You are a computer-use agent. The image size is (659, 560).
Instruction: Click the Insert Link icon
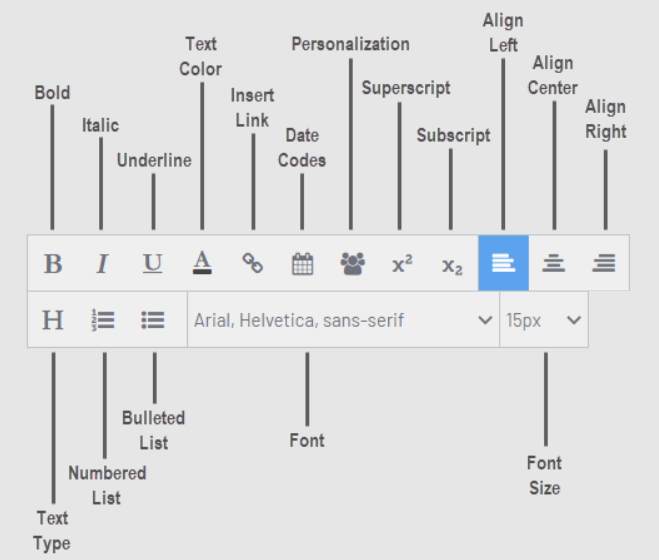click(252, 264)
